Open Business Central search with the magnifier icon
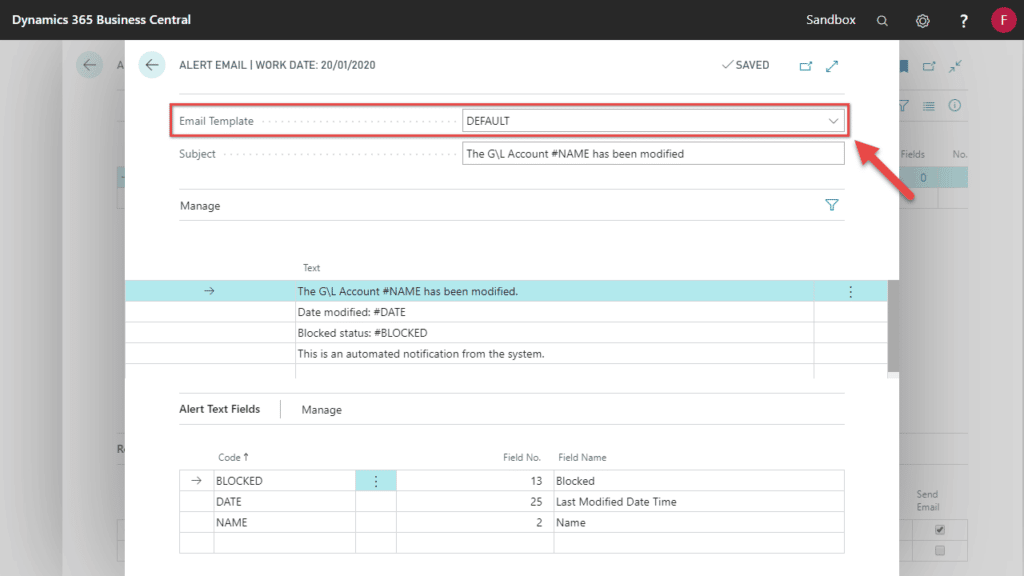This screenshot has width=1024, height=576. tap(882, 20)
